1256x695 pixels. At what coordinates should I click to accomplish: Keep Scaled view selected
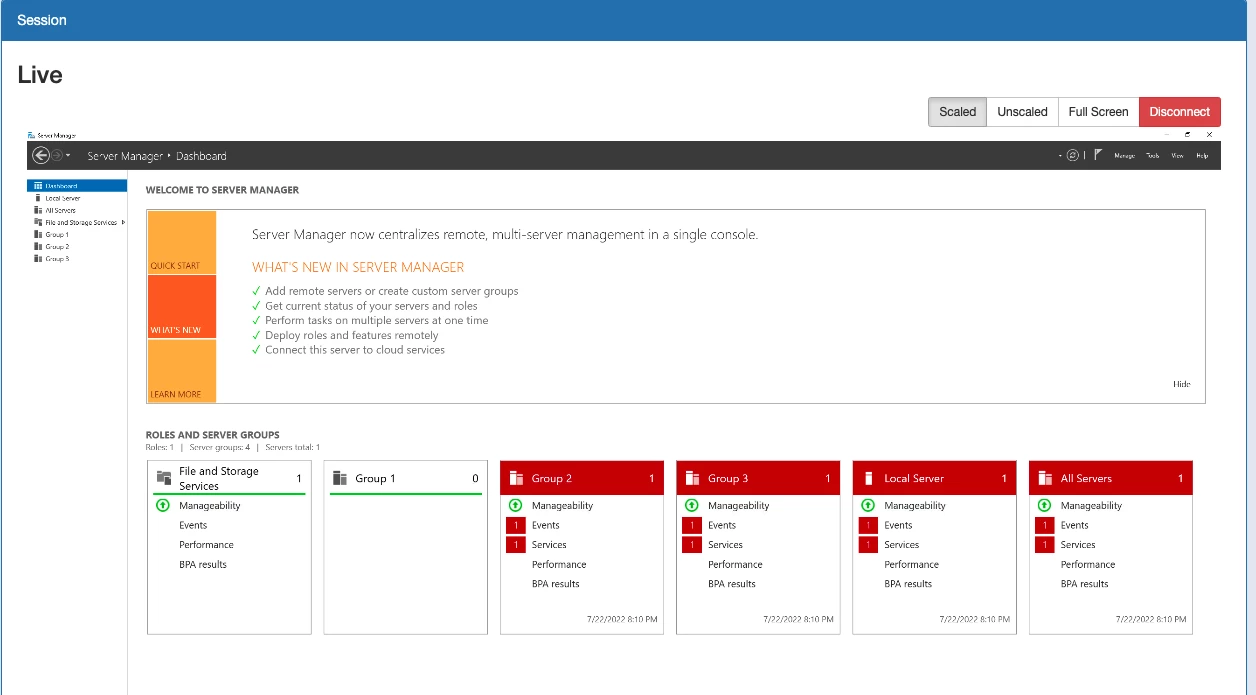(x=957, y=111)
